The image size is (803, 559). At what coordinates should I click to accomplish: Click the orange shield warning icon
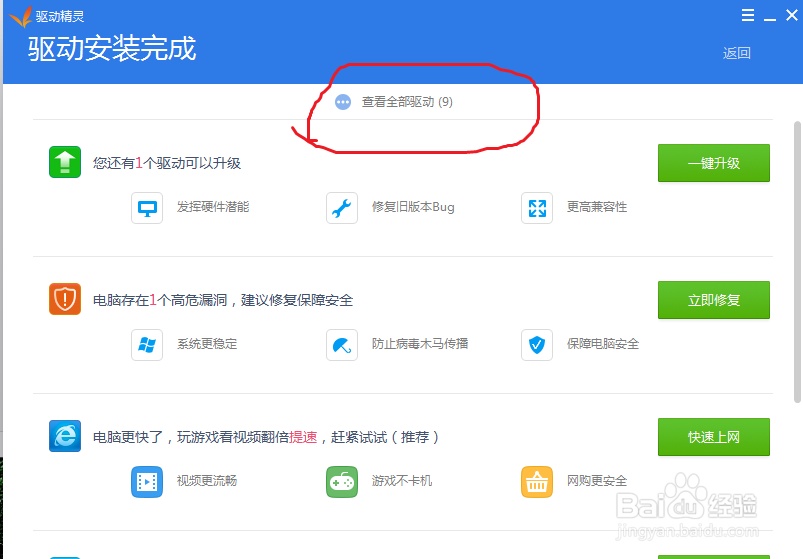[x=65, y=299]
